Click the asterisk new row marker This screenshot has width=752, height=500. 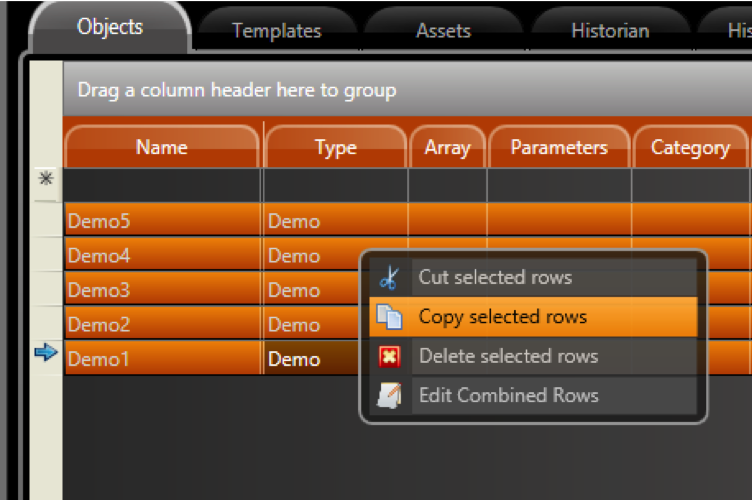pyautogui.click(x=46, y=181)
